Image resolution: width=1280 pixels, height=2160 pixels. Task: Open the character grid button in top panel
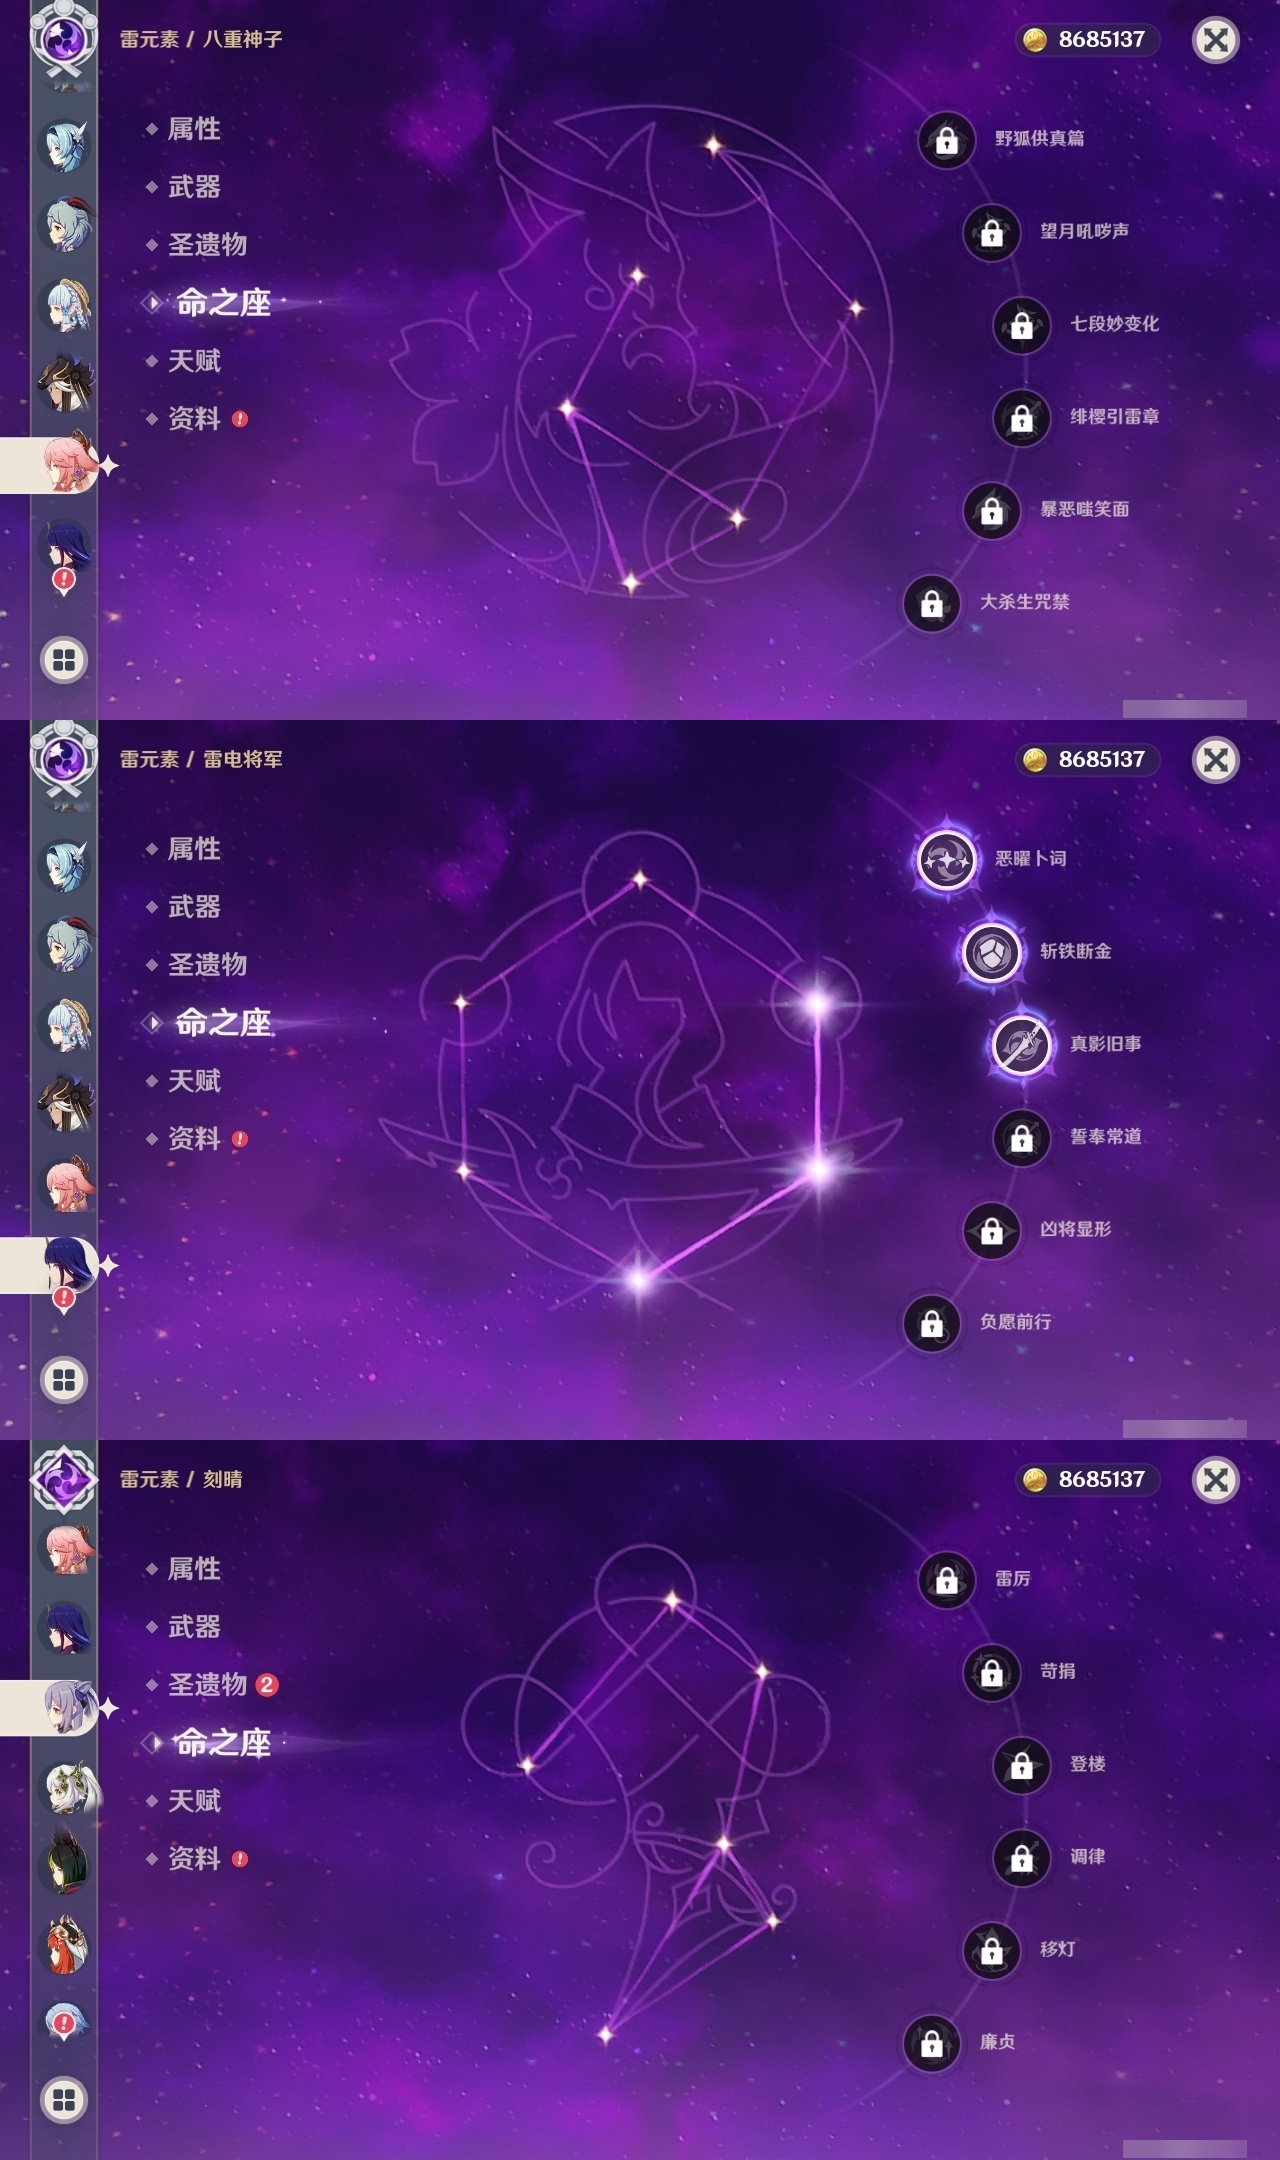(x=64, y=660)
